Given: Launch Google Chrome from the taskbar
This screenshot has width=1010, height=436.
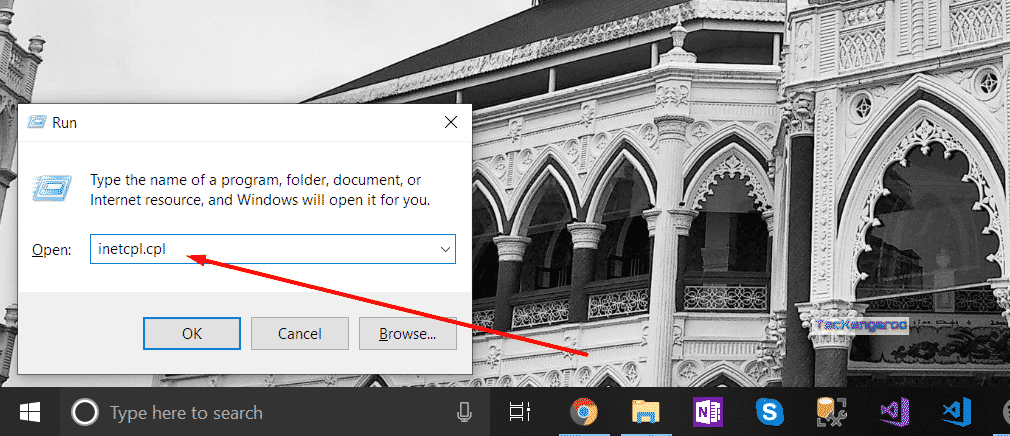Looking at the screenshot, I should click(585, 412).
